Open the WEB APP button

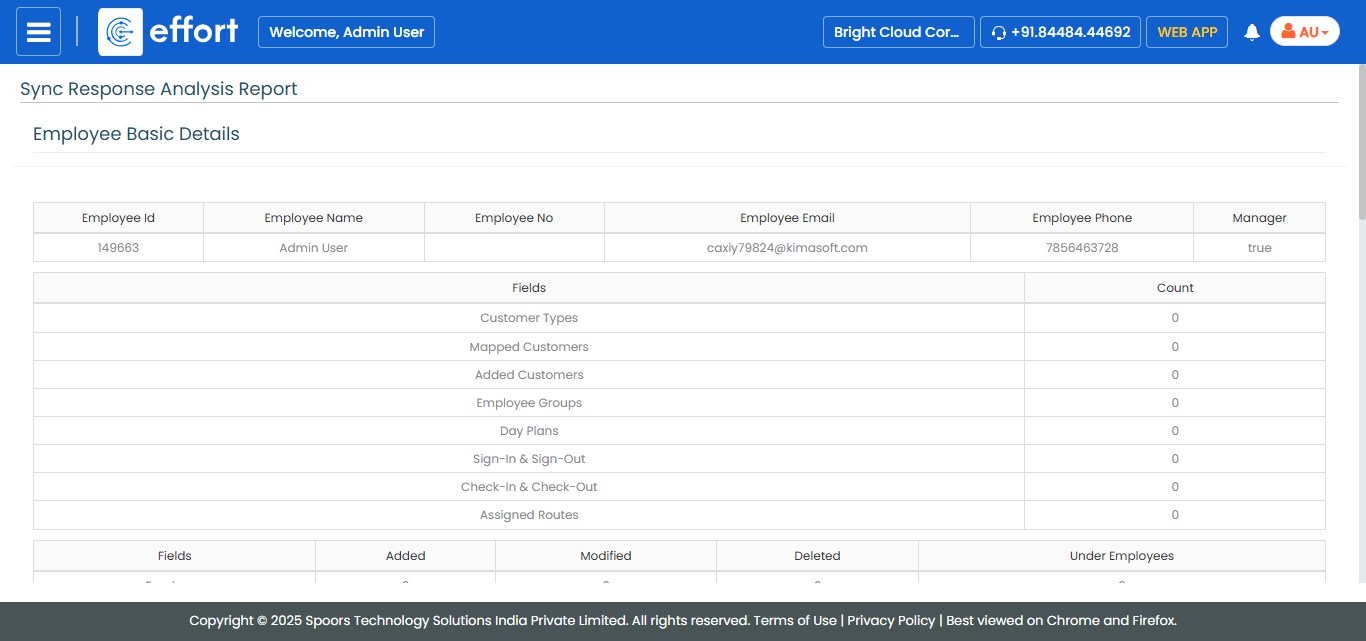[x=1186, y=32]
